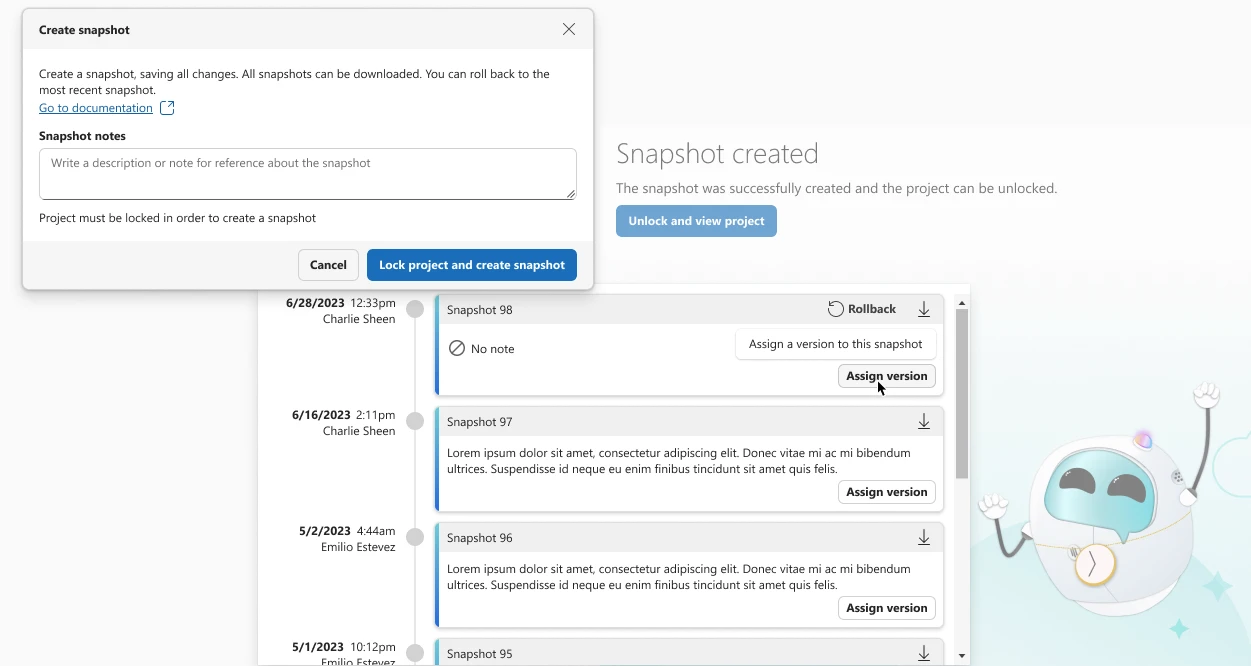1251x666 pixels.
Task: Click Lock project and create snapshot
Action: tap(472, 265)
